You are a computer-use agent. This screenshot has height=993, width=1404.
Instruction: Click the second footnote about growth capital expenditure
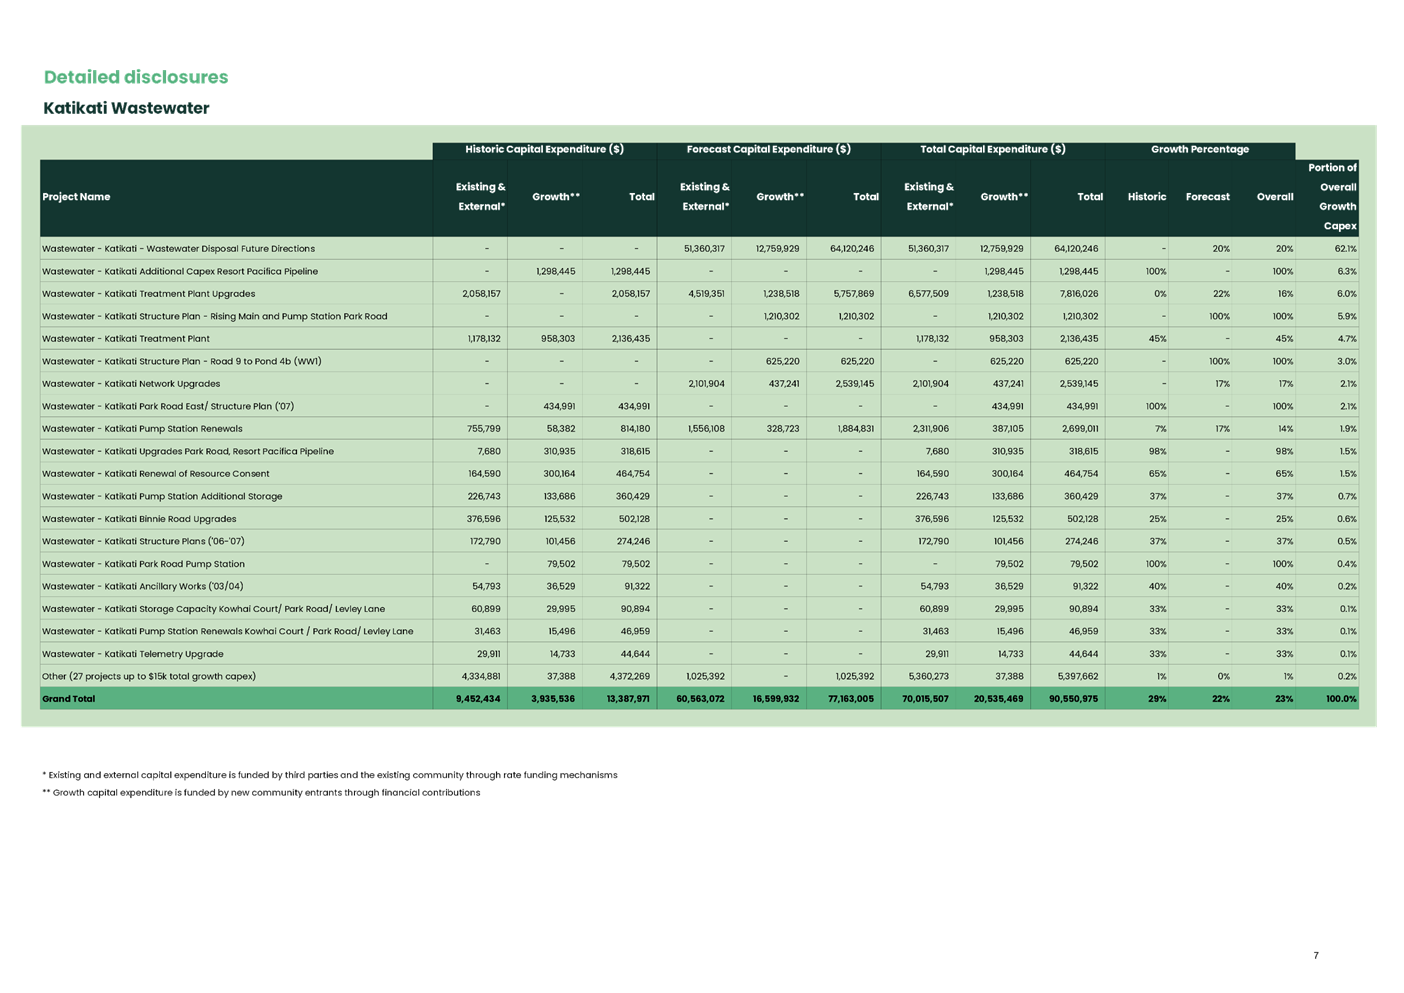261,793
